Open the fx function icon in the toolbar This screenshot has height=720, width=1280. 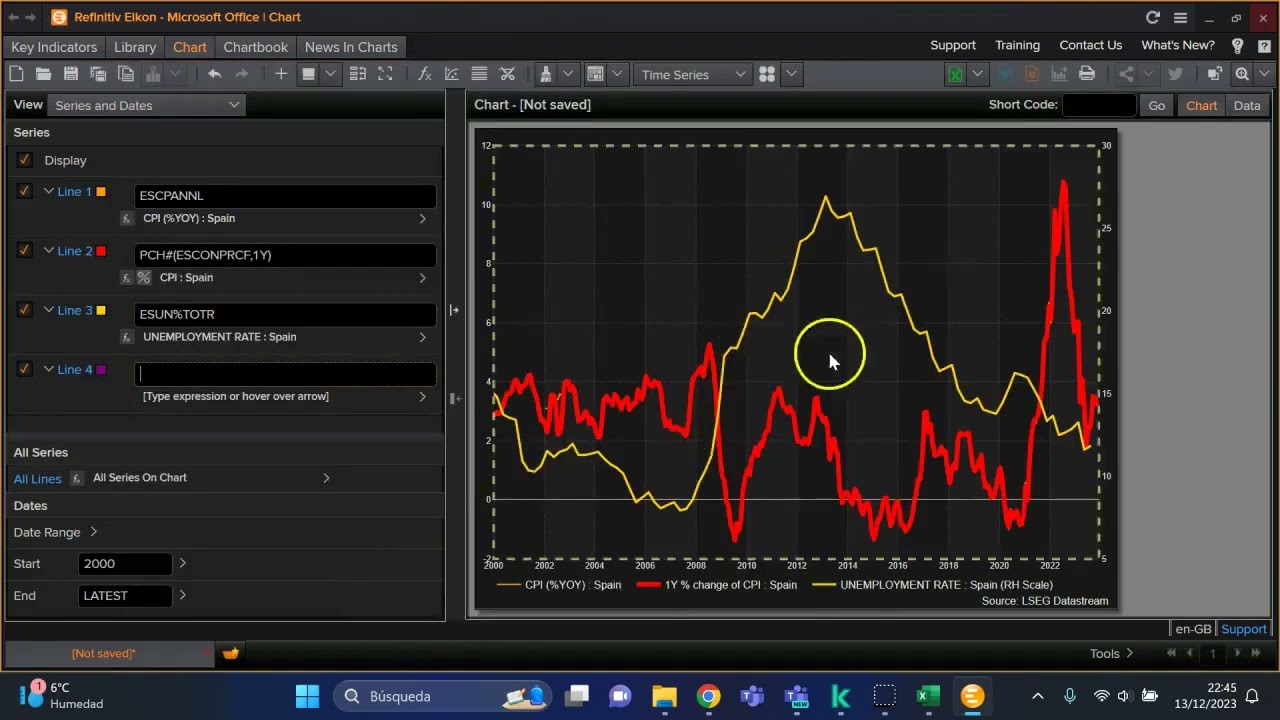[424, 74]
